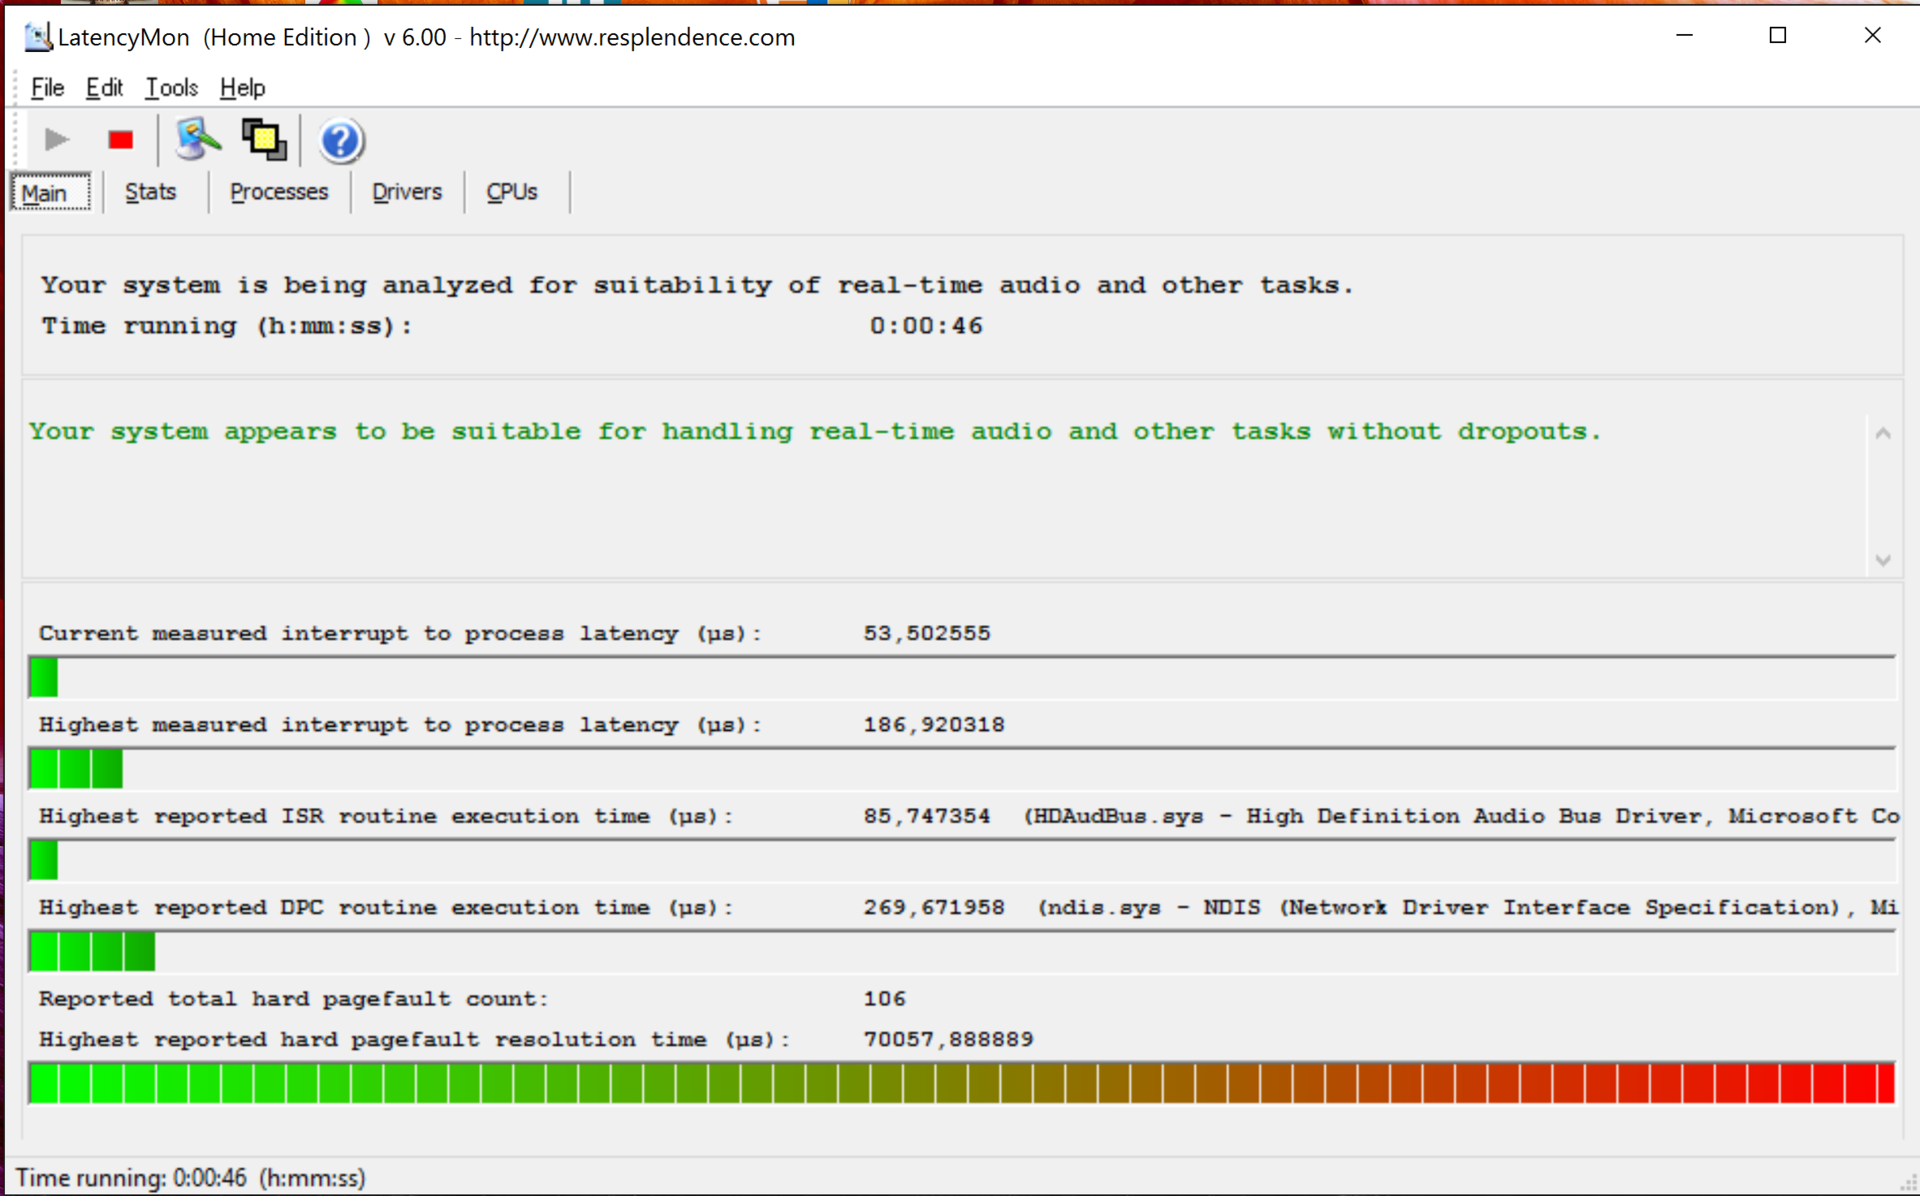Open the Edit menu
The width and height of the screenshot is (1920, 1196).
104,88
